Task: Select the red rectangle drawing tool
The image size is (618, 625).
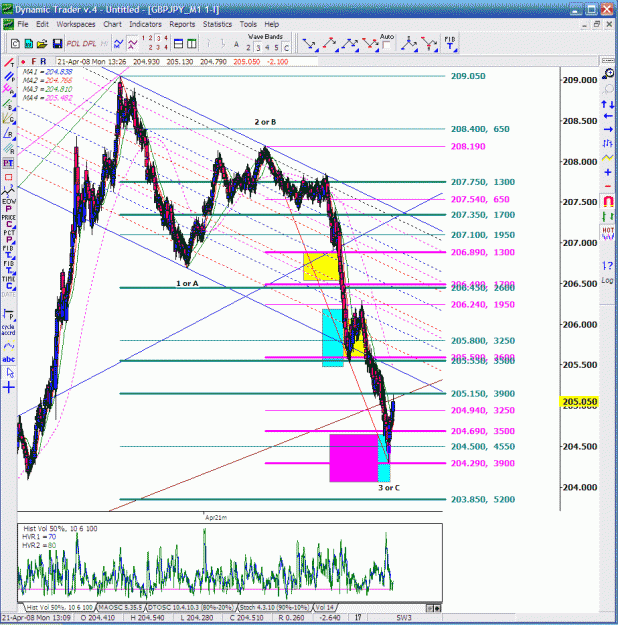Action: click(8, 177)
